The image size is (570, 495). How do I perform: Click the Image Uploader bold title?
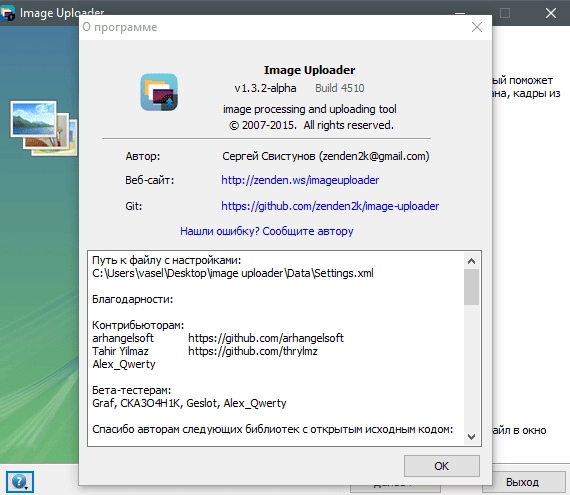[x=309, y=70]
